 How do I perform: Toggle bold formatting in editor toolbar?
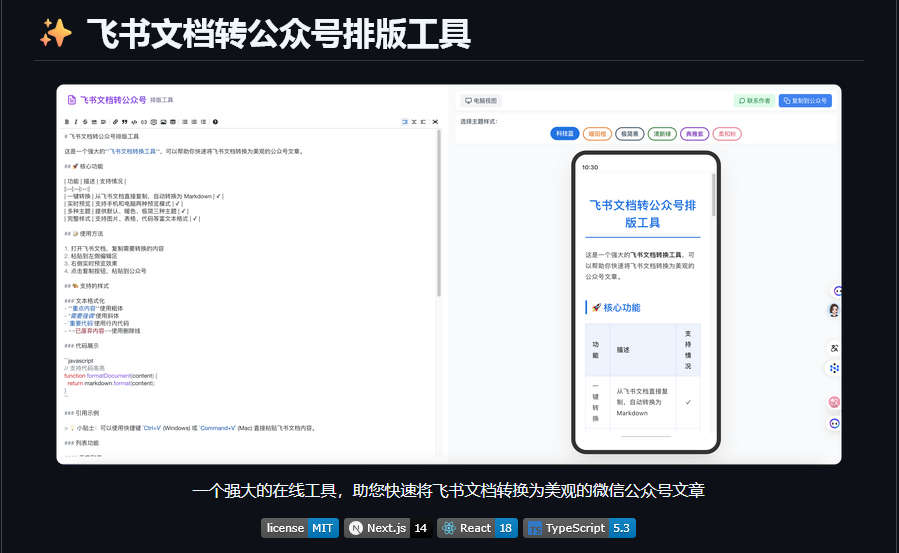(67, 122)
